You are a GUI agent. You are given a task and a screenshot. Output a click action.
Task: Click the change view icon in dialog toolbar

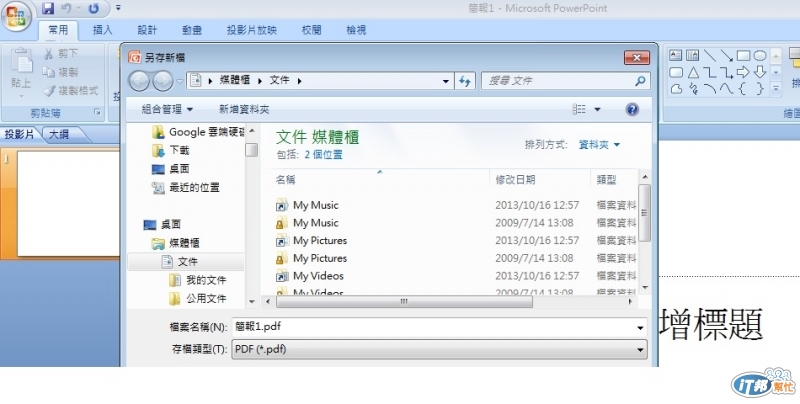(579, 109)
